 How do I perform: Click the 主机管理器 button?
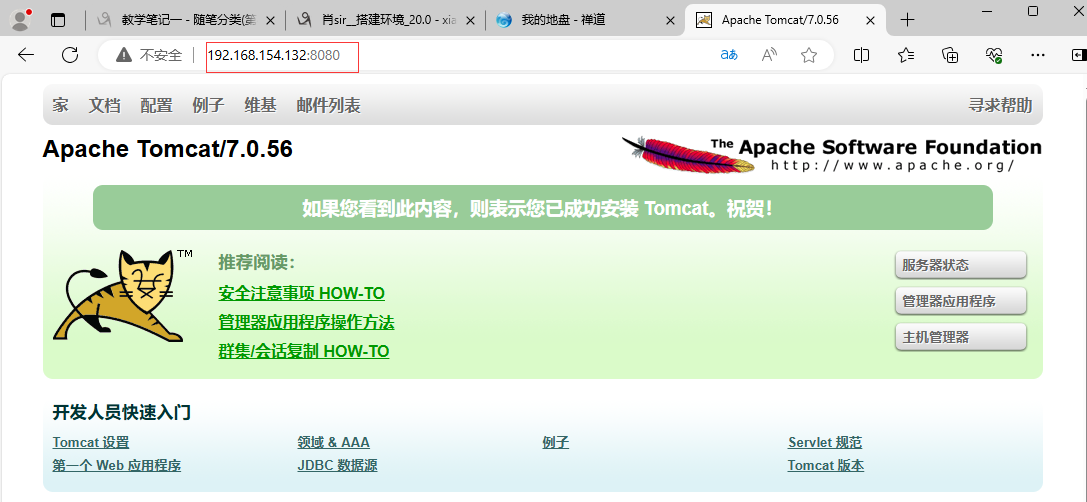click(960, 337)
